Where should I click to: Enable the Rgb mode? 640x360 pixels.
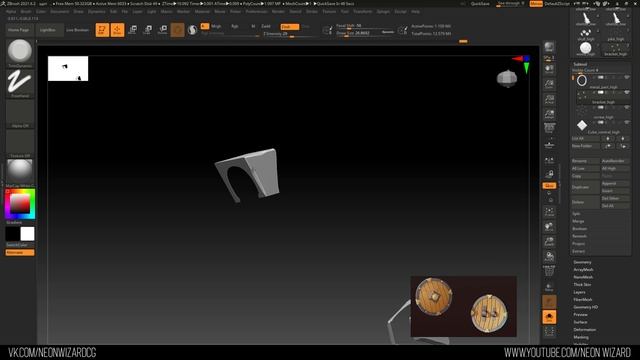tap(235, 26)
